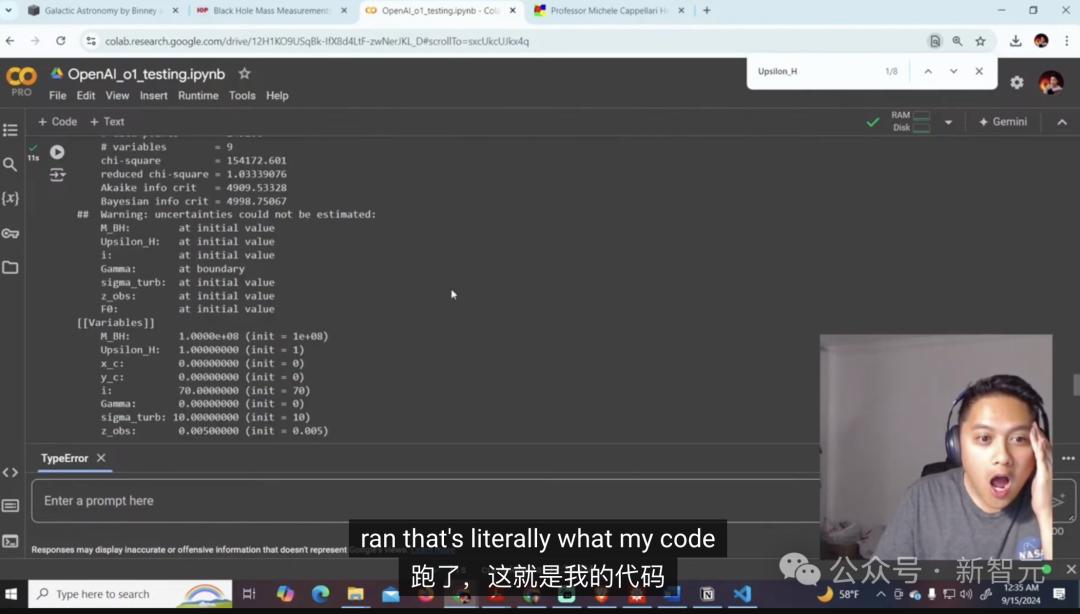Open the Files folder icon in sidebar

click(x=10, y=267)
